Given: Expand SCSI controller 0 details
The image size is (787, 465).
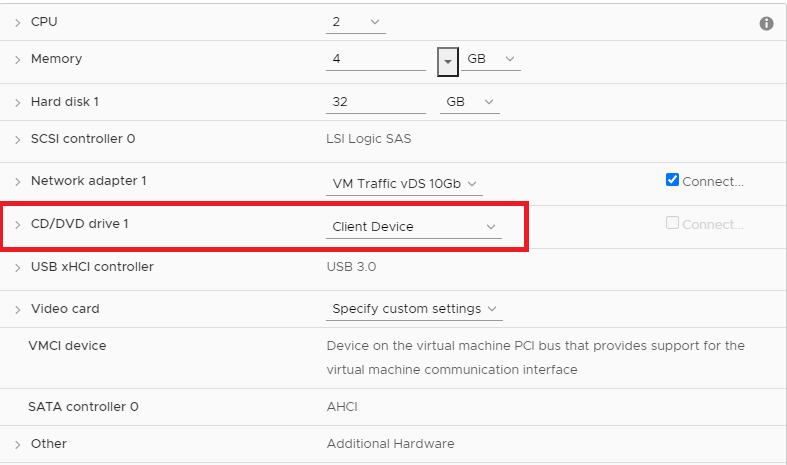Looking at the screenshot, I should click(x=18, y=140).
